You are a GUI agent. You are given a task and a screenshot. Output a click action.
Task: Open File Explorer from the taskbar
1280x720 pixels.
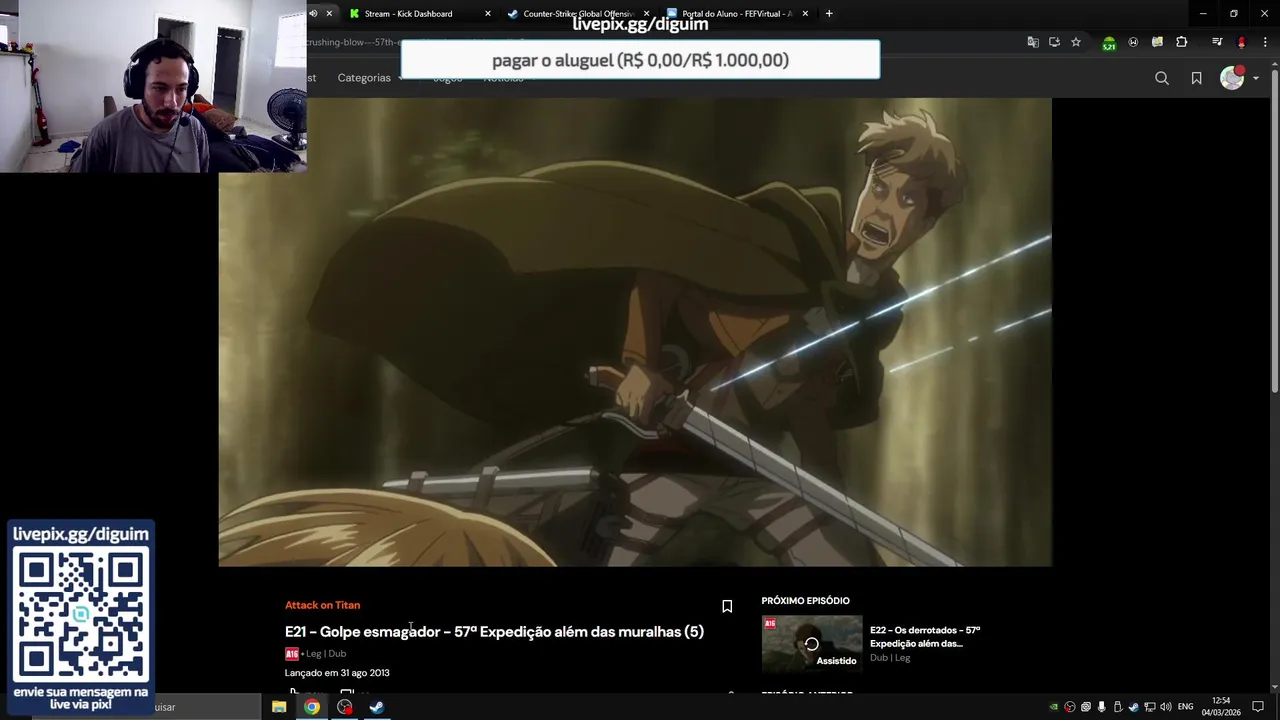point(279,707)
